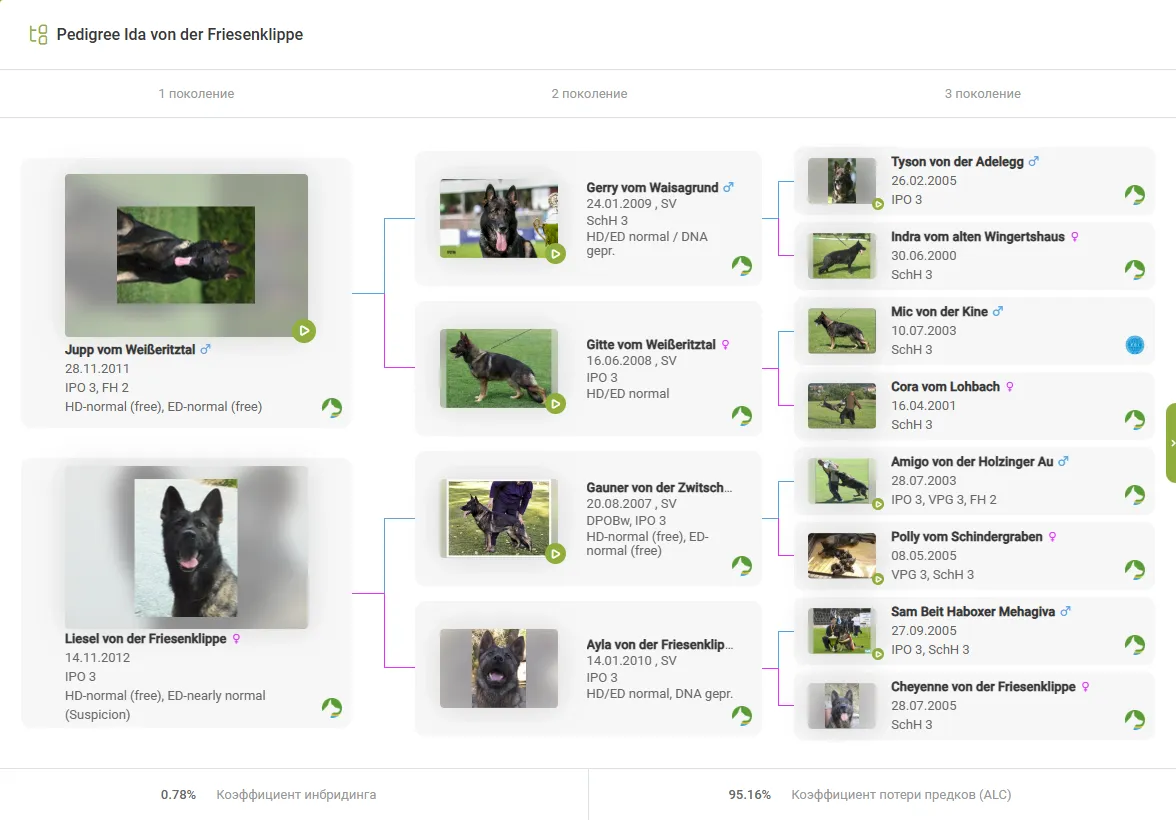Play video on Gauner von der Zwitsch photo
This screenshot has height=820, width=1176.
click(x=556, y=553)
